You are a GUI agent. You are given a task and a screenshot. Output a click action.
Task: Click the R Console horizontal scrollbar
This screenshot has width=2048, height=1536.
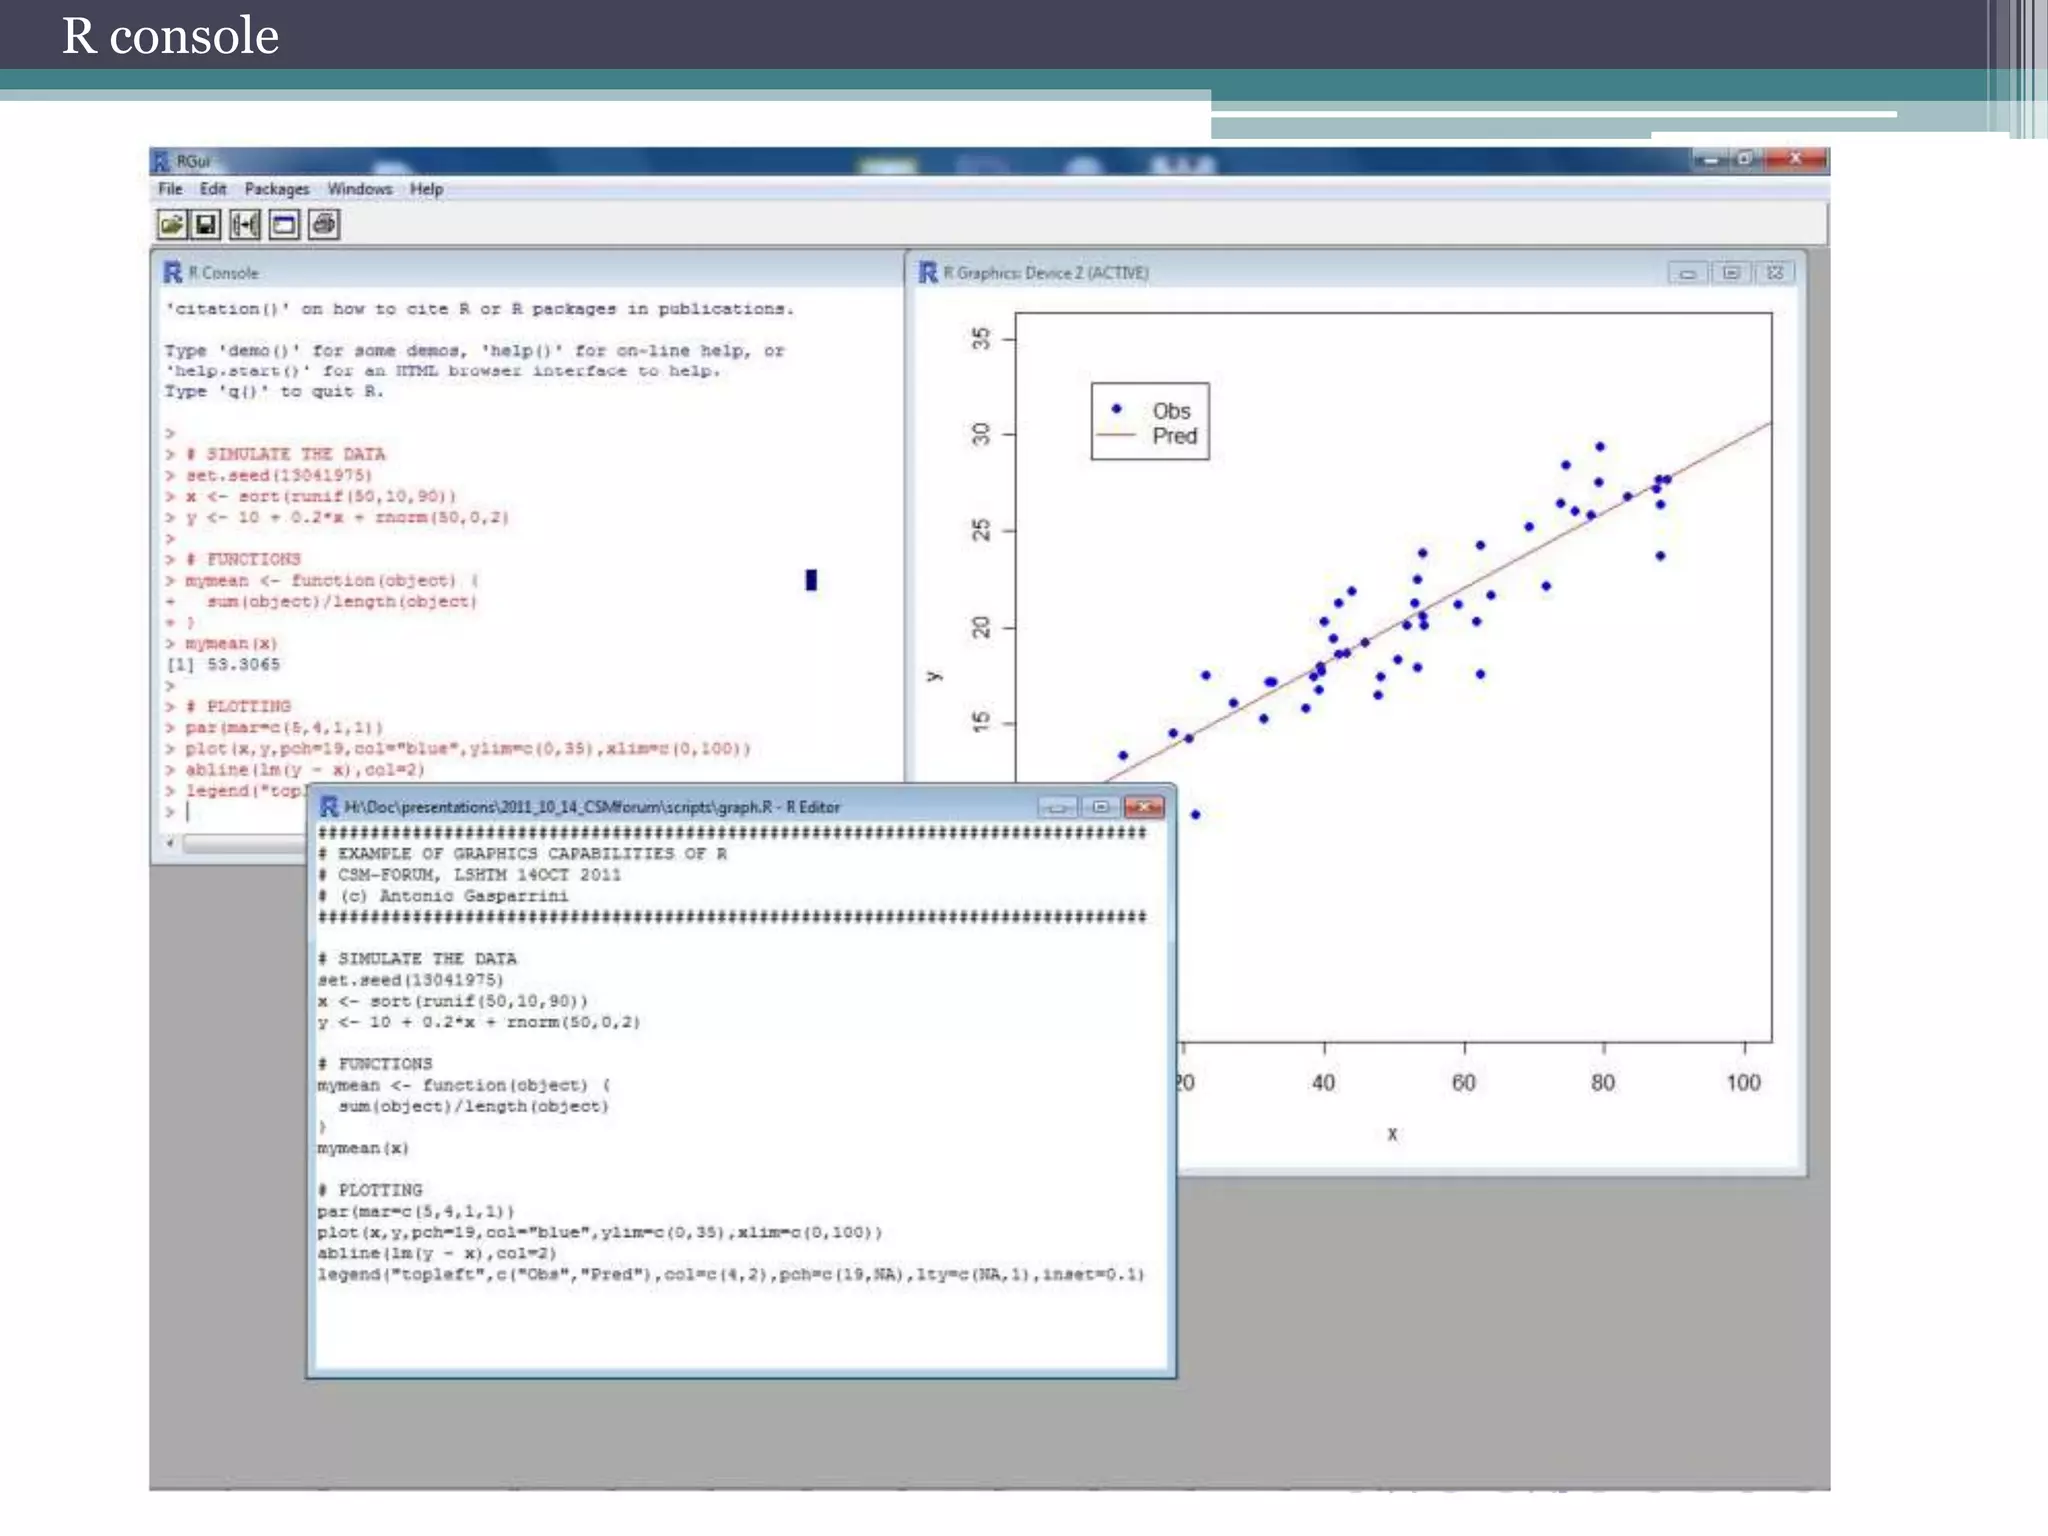240,844
